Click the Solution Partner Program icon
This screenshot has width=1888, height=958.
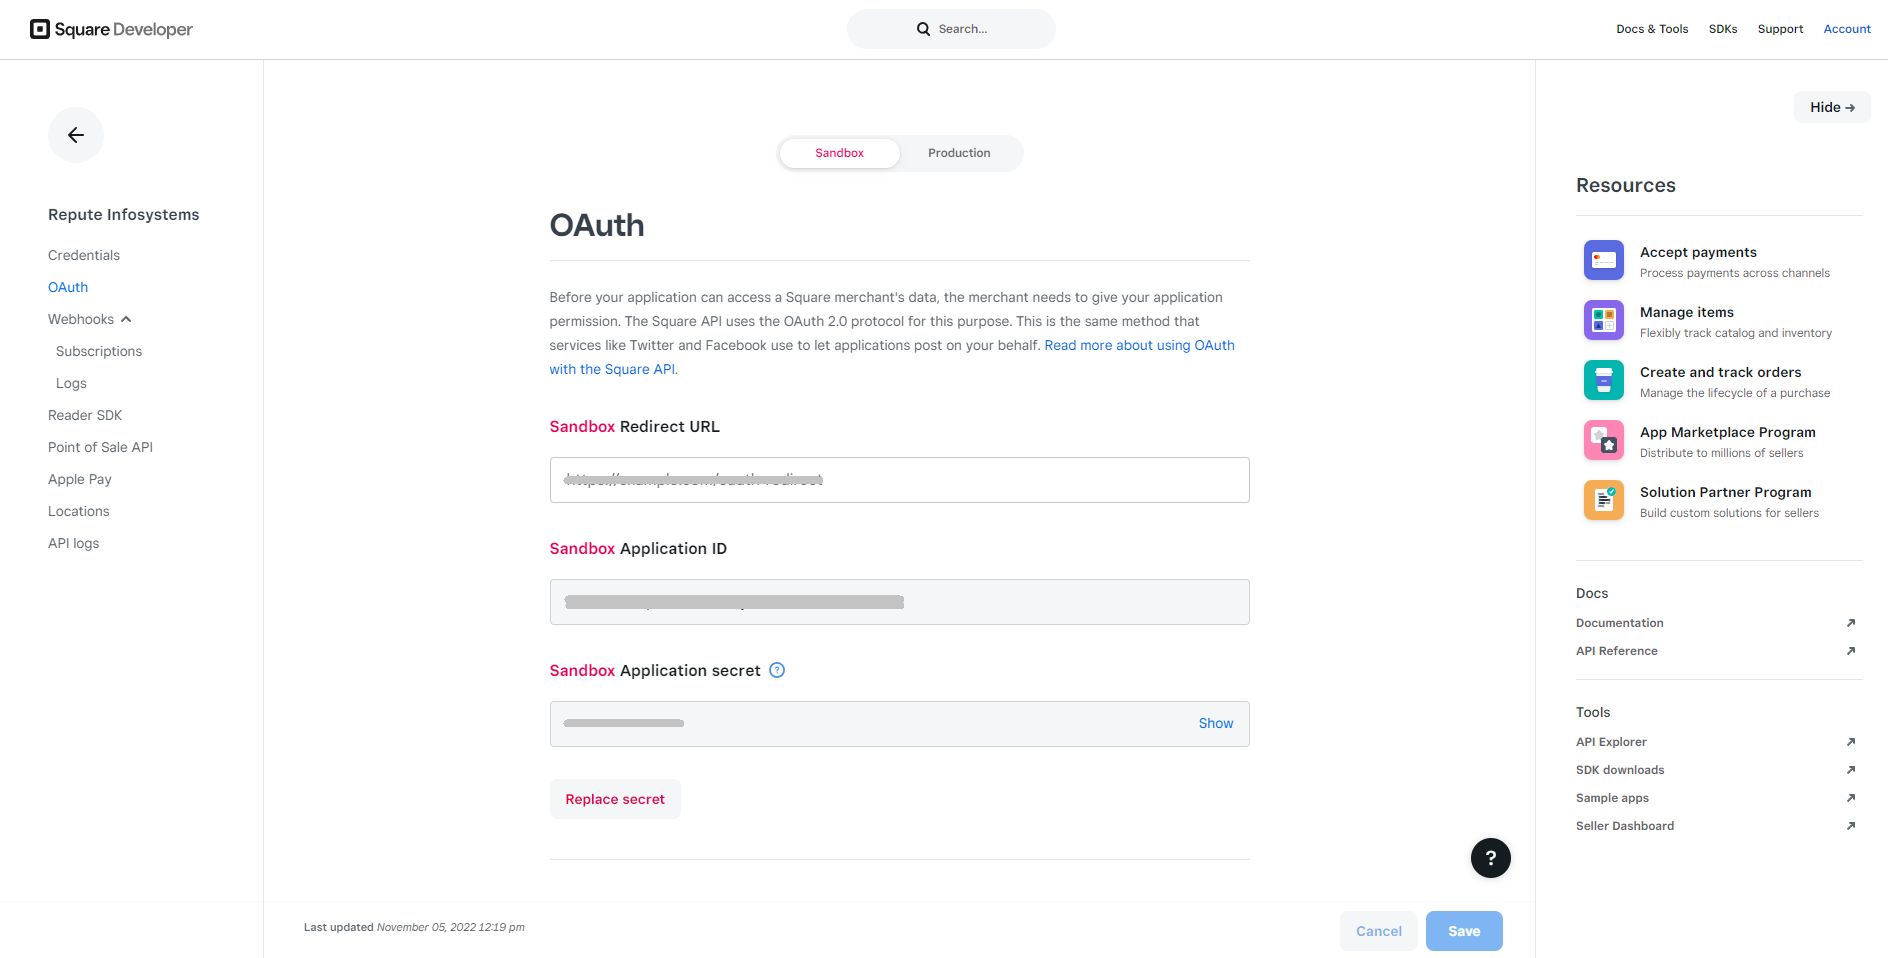[1603, 500]
